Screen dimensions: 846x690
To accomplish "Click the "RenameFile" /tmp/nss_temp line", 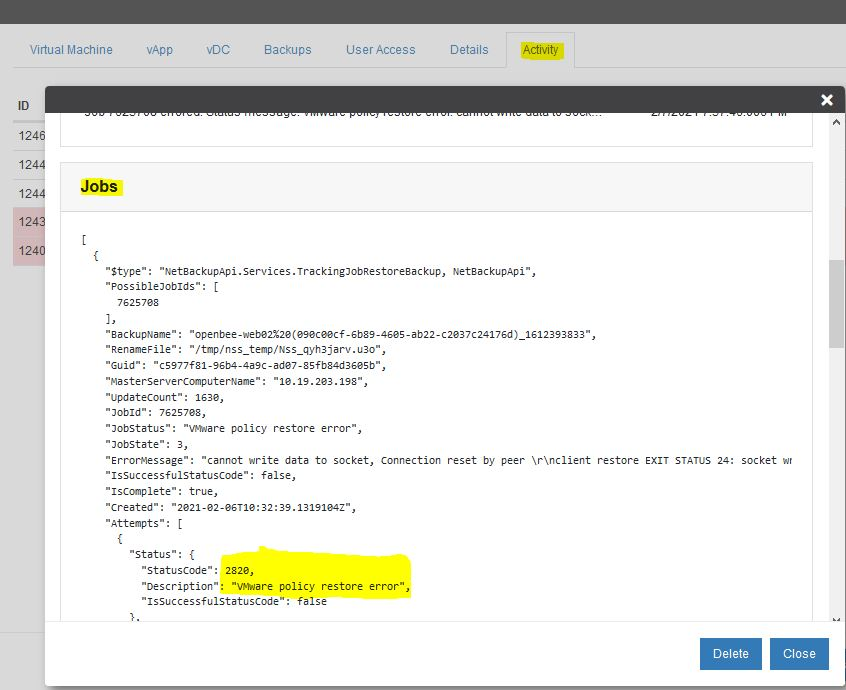I will pos(245,350).
